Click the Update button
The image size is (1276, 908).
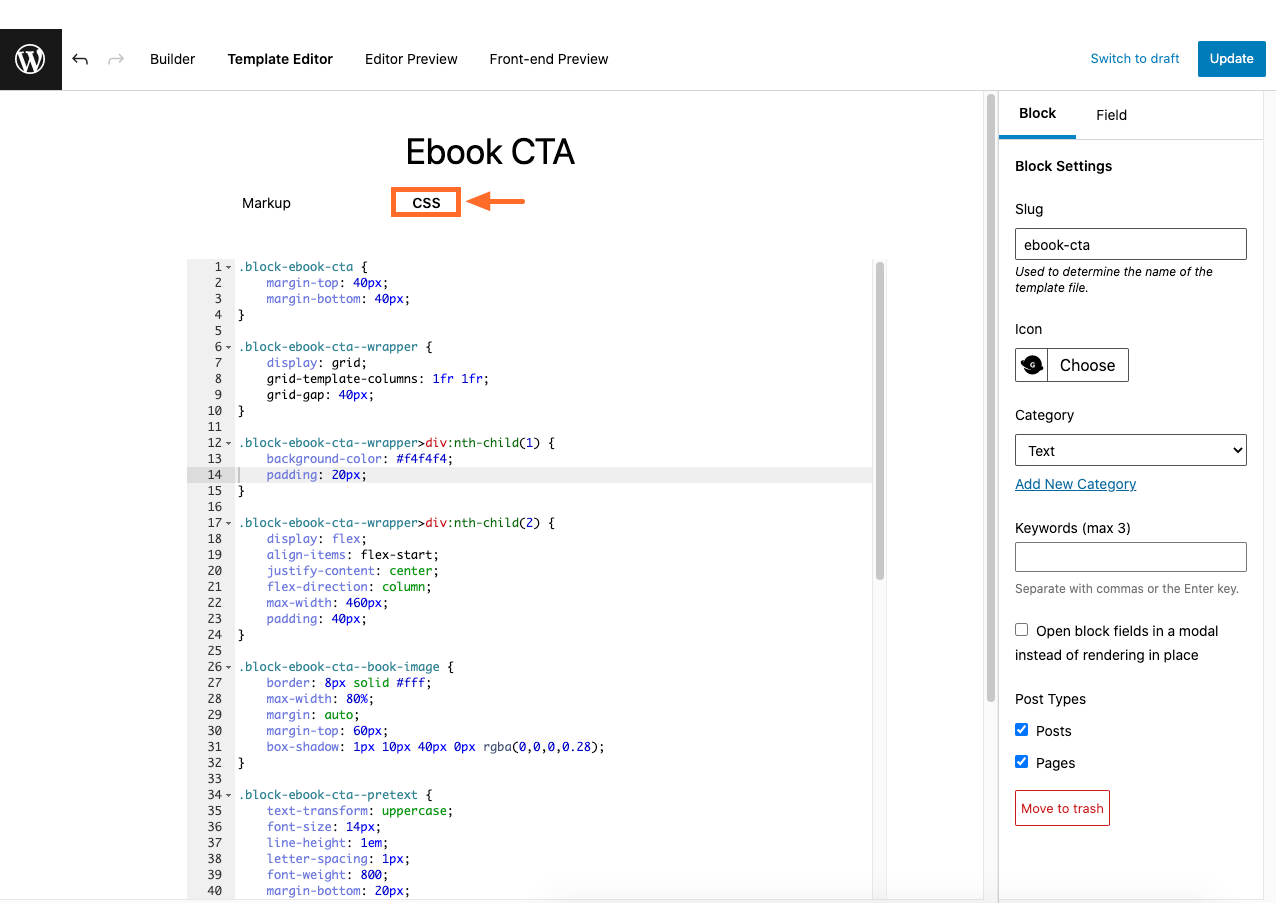click(1231, 59)
